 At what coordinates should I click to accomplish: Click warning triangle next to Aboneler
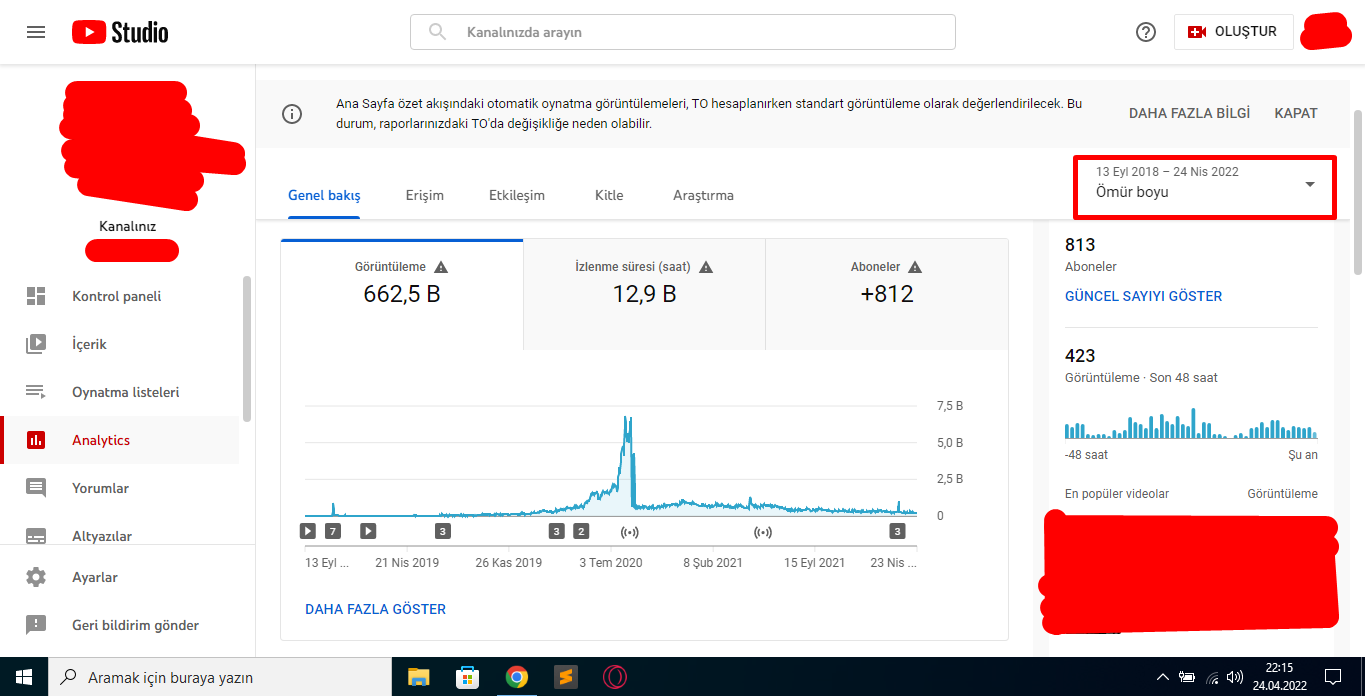(x=915, y=267)
